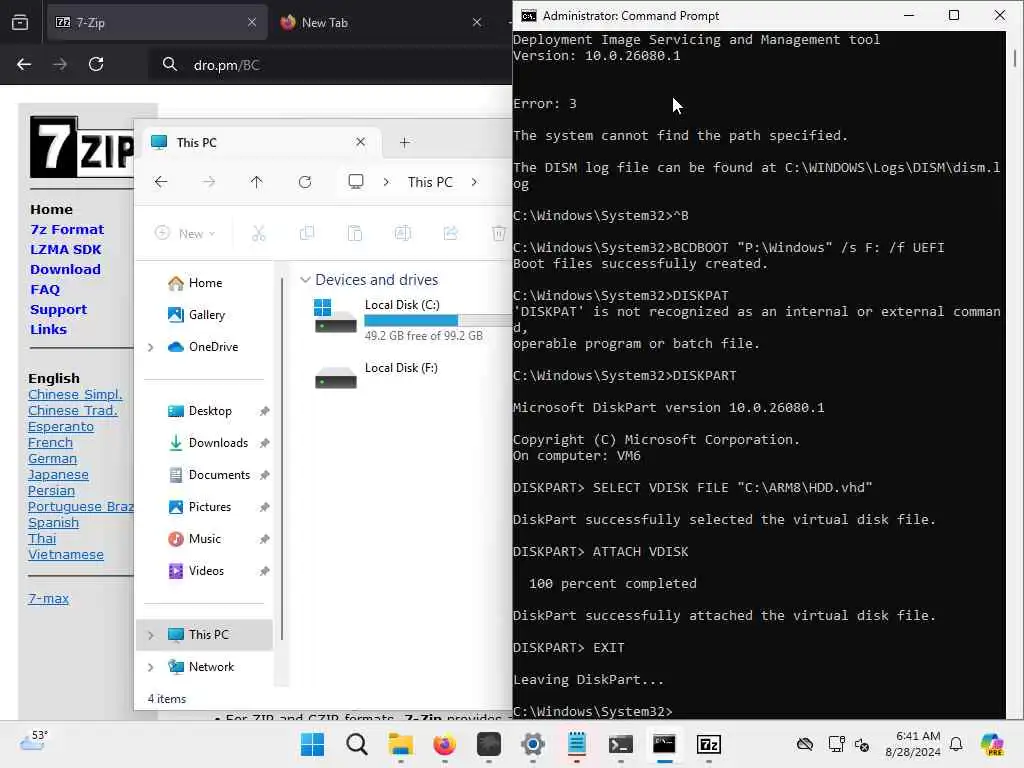Click Command Prompt icon in its title bar
Screen dimensions: 1024x768
[x=528, y=15]
